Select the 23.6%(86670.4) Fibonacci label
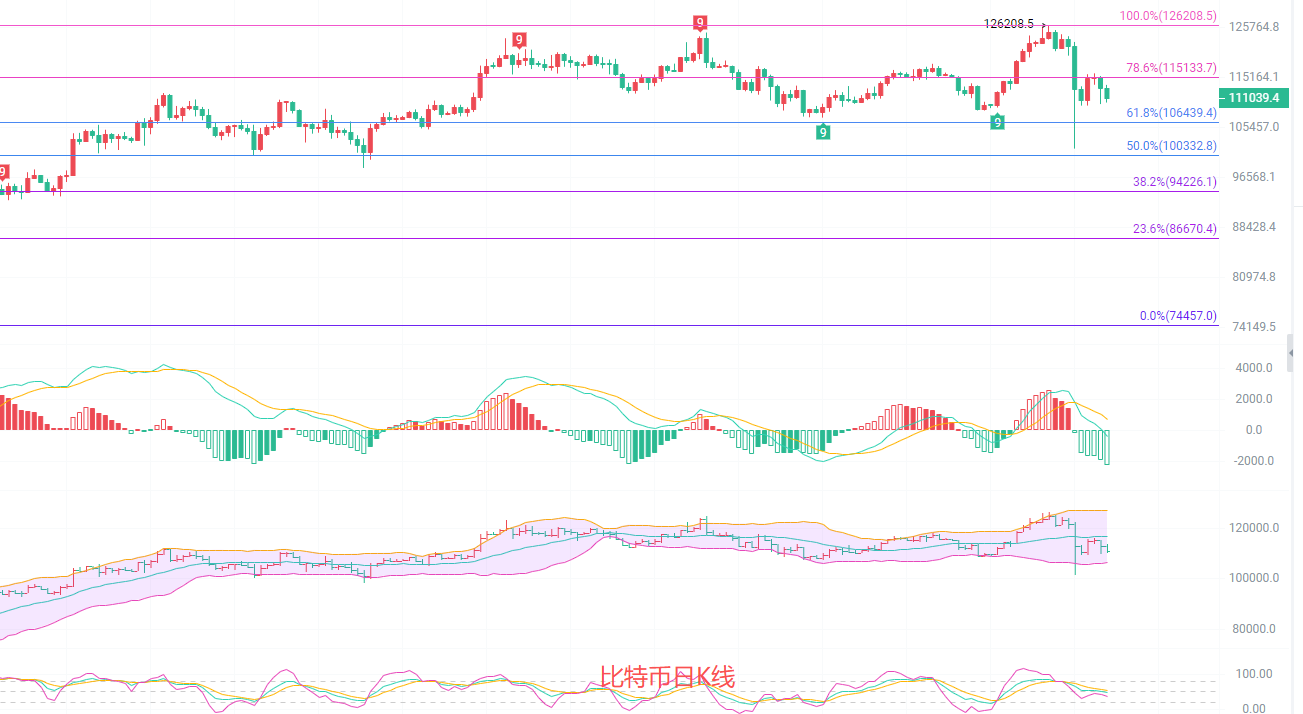This screenshot has width=1303, height=714. pos(1174,229)
